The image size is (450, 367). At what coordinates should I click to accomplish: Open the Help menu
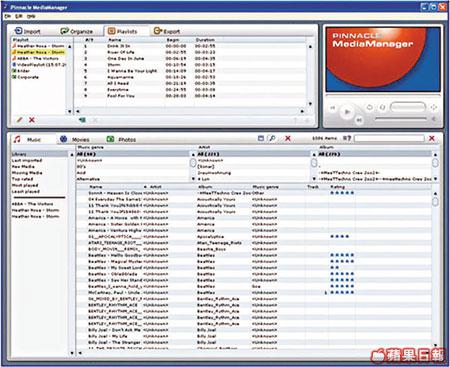coord(31,16)
